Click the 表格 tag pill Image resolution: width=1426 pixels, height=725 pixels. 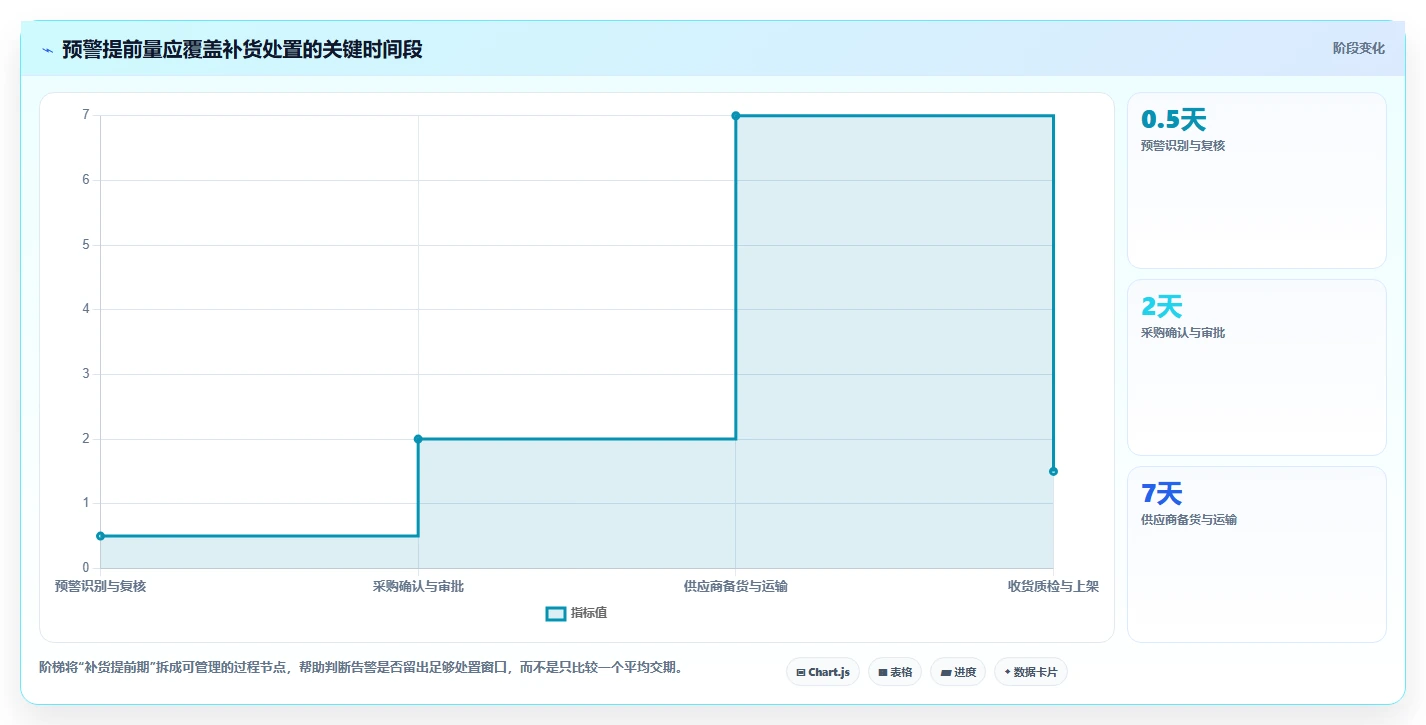[895, 672]
